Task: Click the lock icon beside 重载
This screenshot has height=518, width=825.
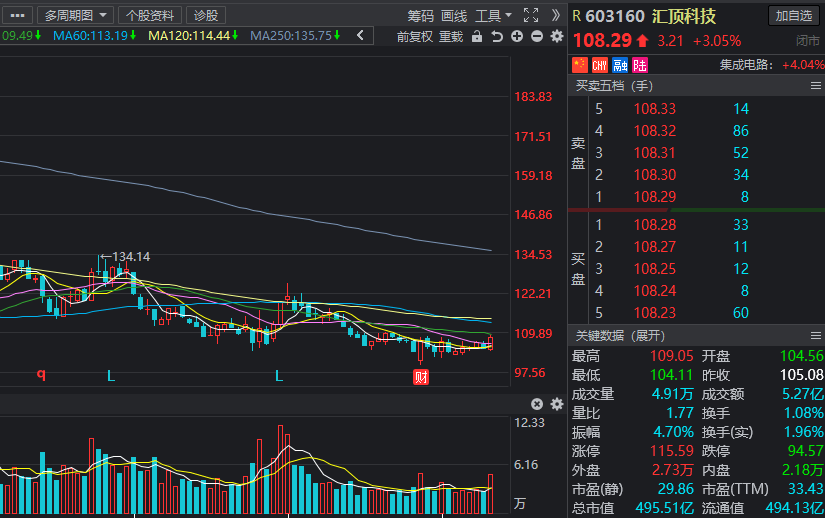Action: tap(477, 36)
